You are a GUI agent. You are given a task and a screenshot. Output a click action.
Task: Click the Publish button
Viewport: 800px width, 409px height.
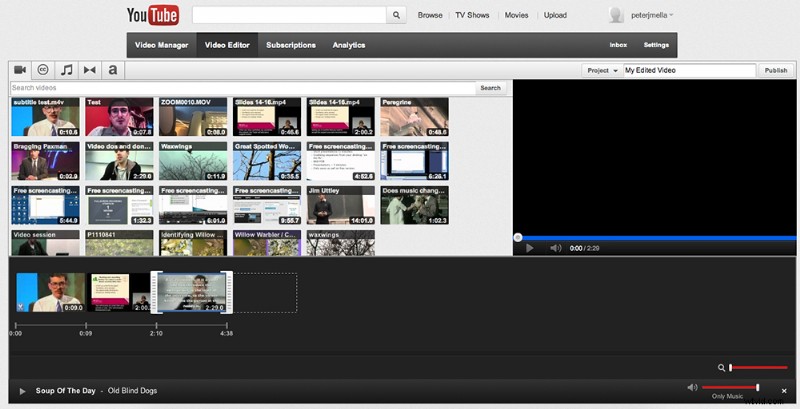pyautogui.click(x=776, y=70)
